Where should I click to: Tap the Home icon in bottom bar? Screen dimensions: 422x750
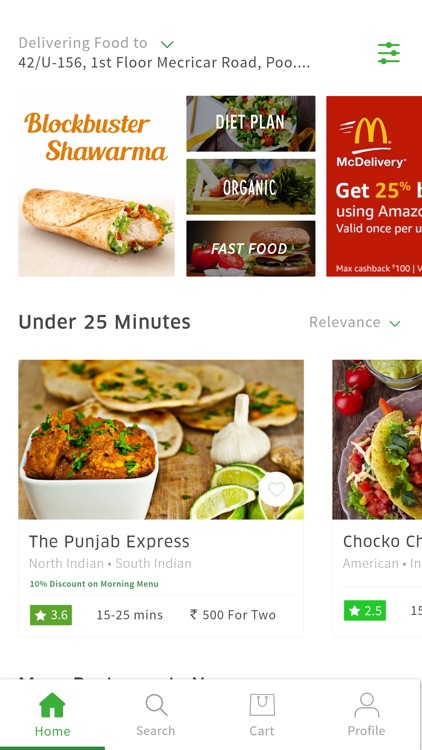(x=52, y=705)
